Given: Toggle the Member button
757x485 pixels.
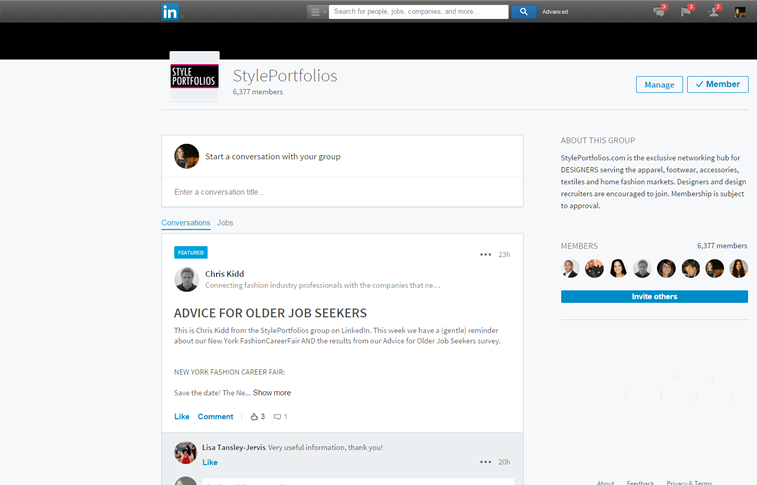Looking at the screenshot, I should tap(717, 84).
